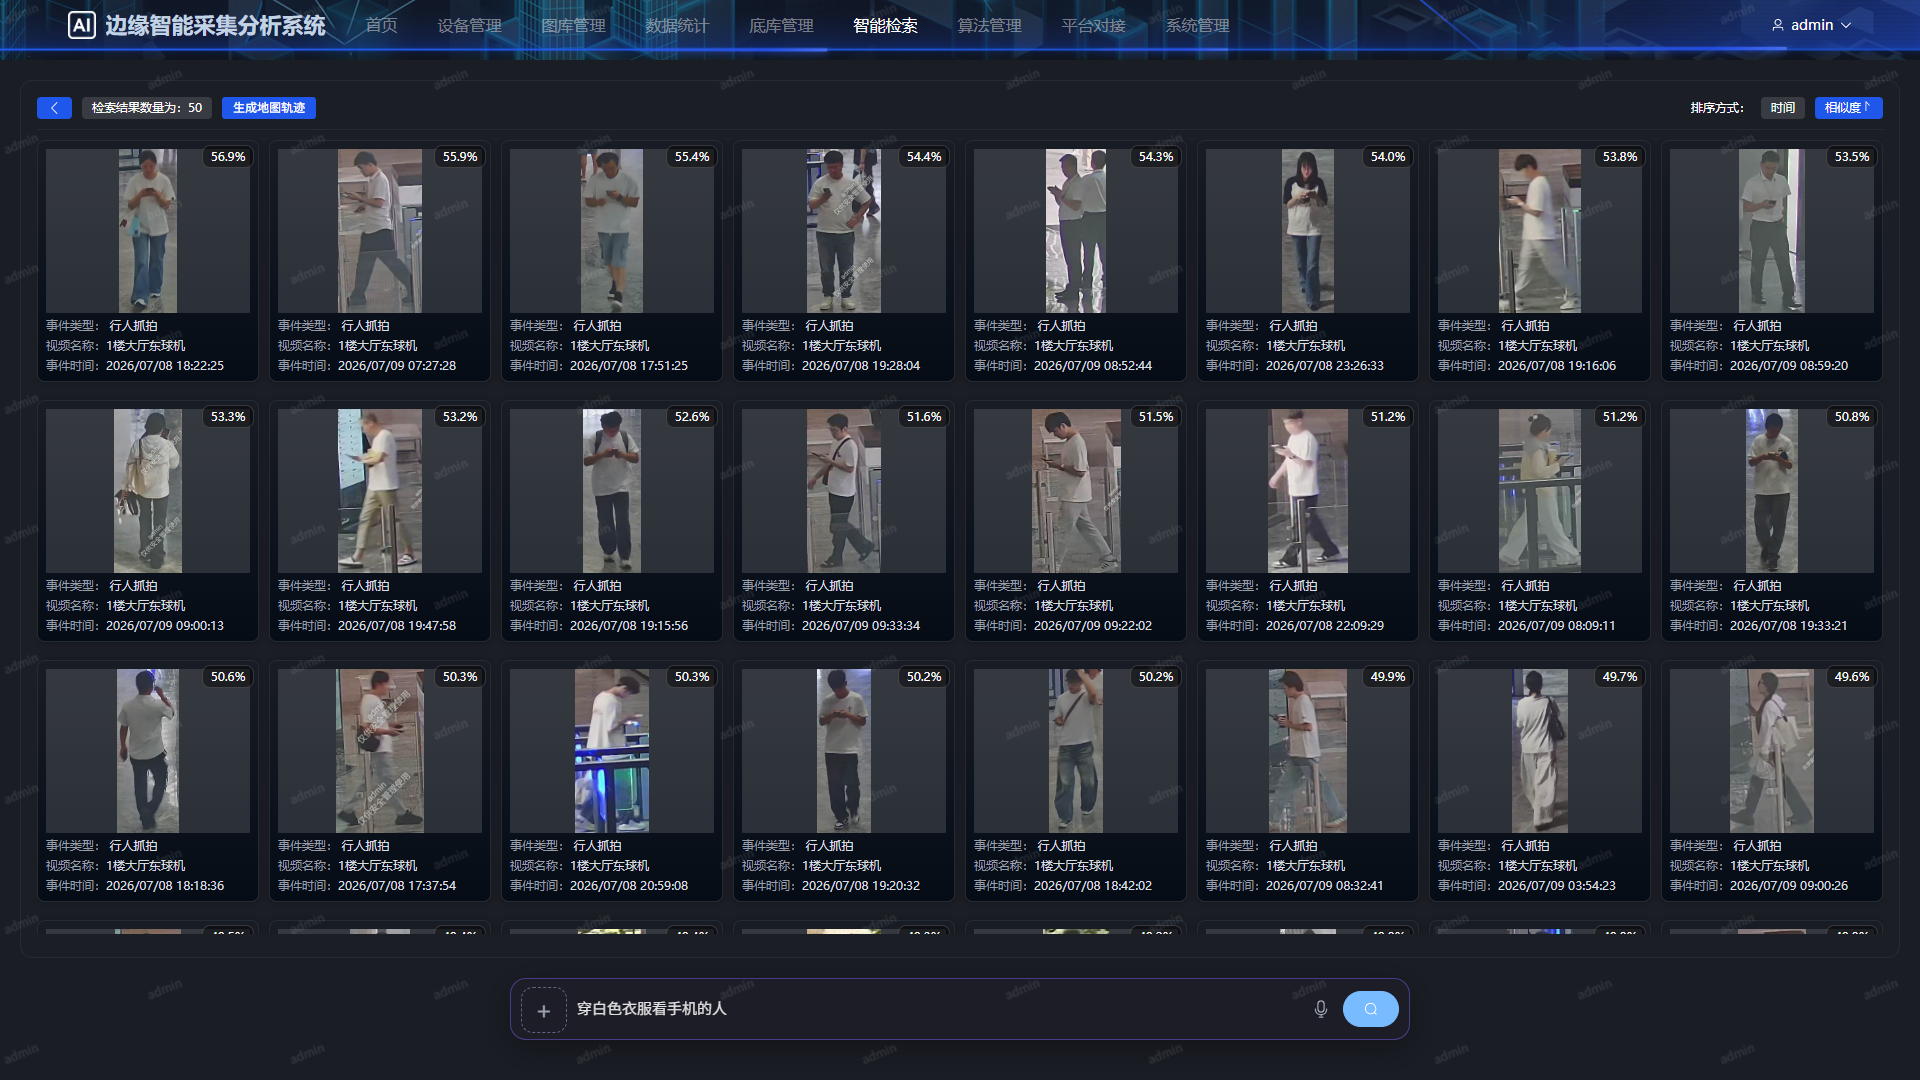The width and height of the screenshot is (1920, 1080).
Task: Open the 54.3% match thumbnail
Action: pos(1076,231)
